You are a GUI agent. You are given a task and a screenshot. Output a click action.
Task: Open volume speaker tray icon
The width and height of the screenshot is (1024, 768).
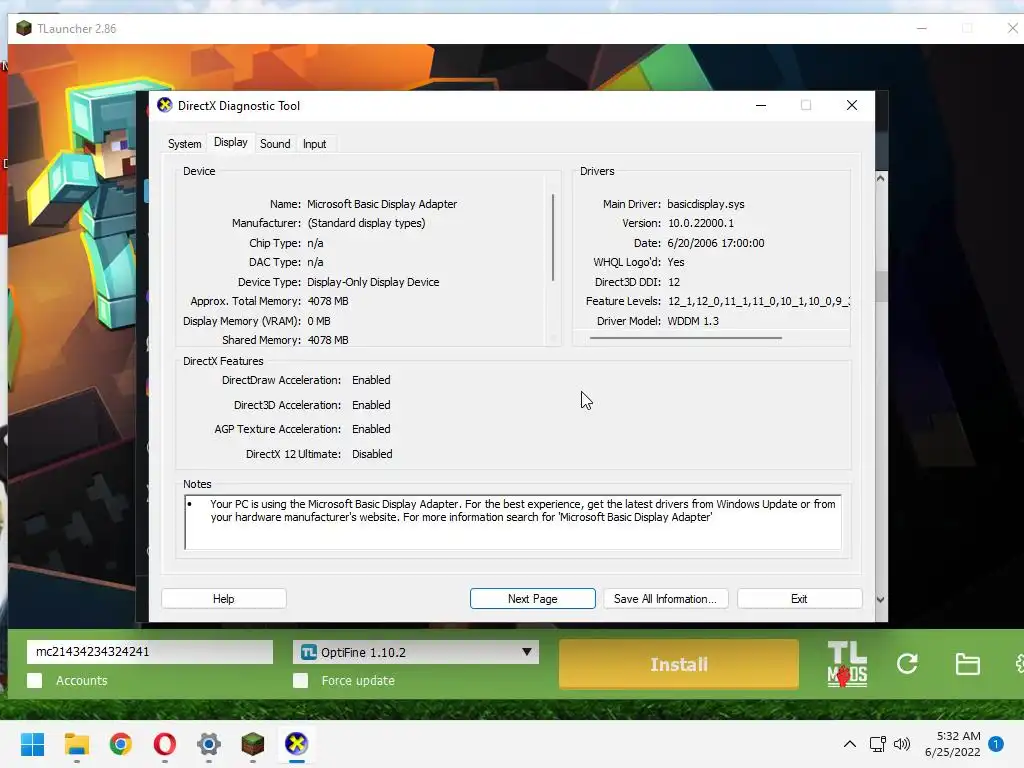point(902,744)
